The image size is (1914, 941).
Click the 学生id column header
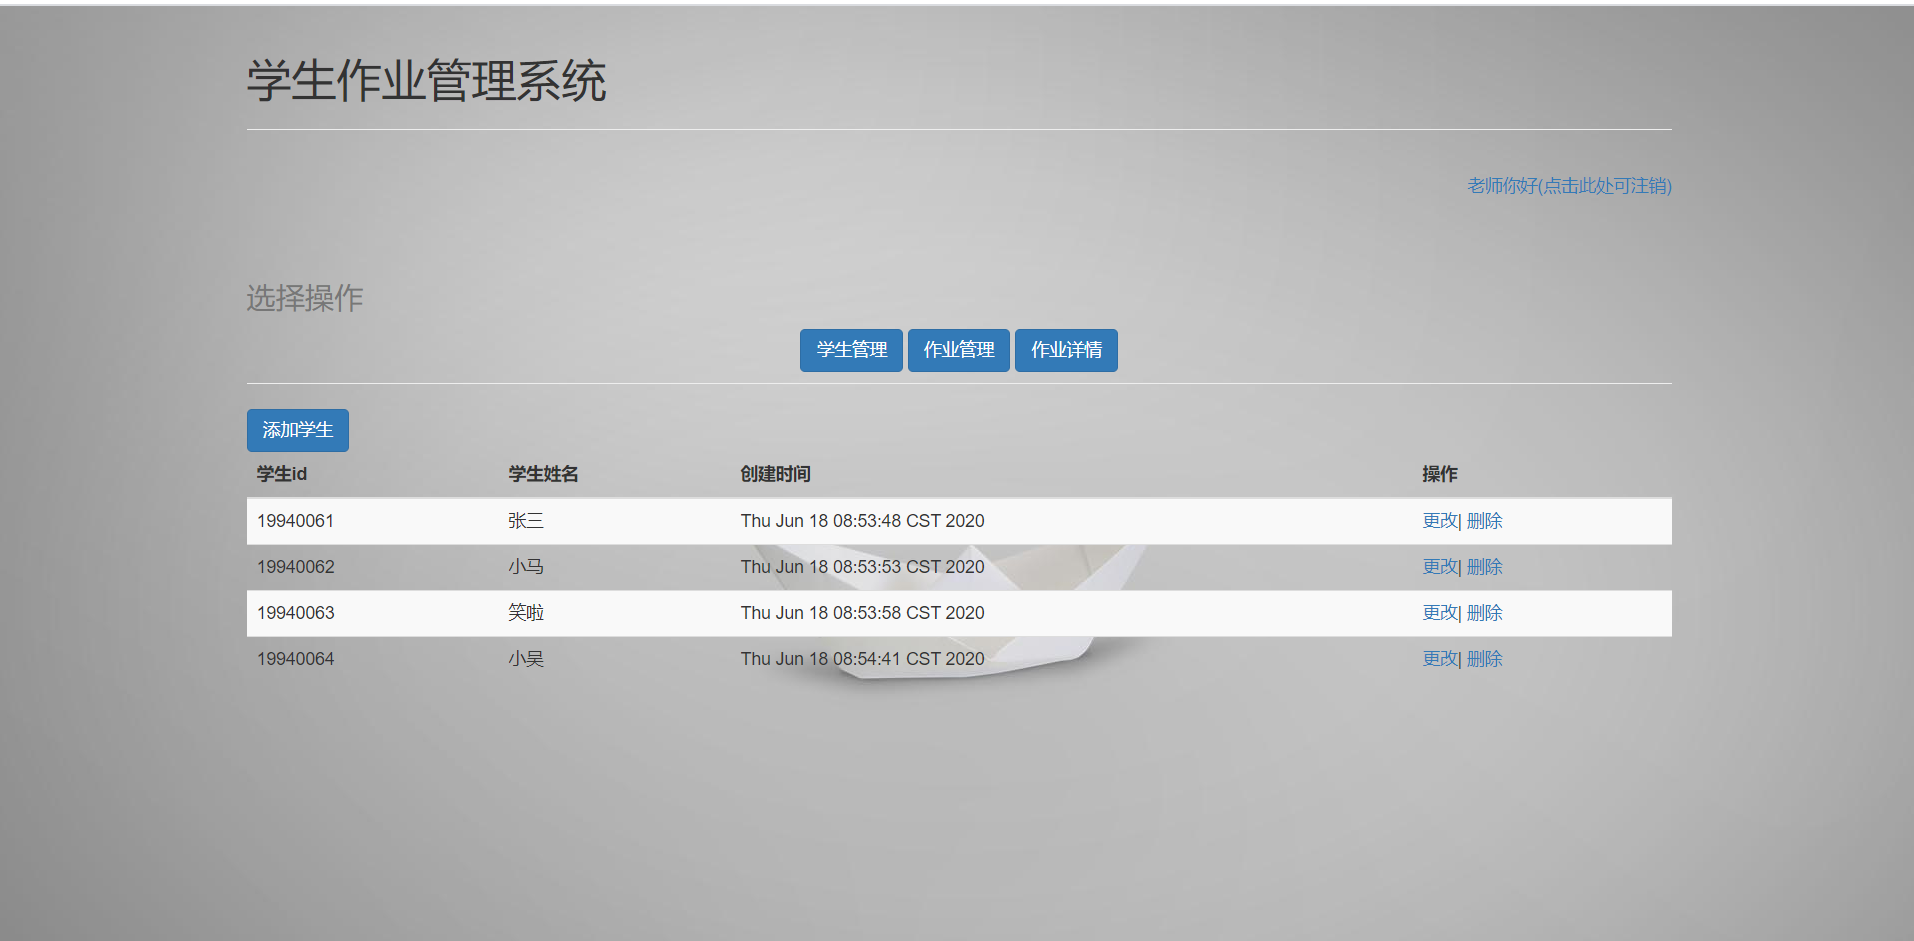[282, 474]
